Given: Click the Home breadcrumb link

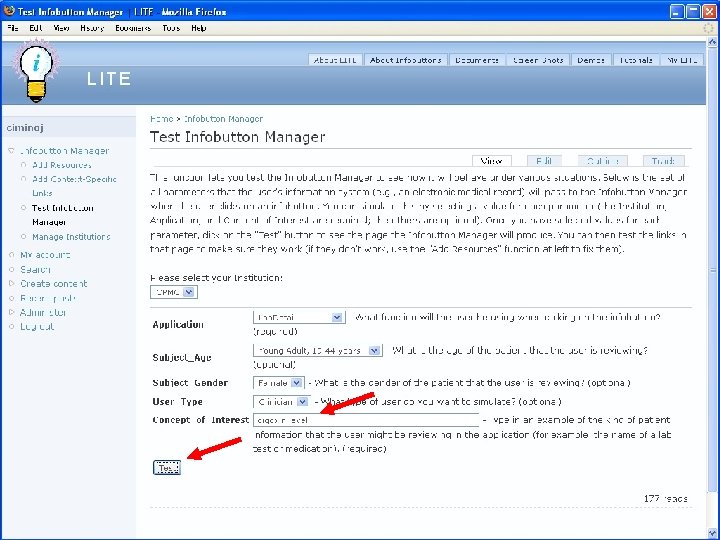Looking at the screenshot, I should pos(161,118).
